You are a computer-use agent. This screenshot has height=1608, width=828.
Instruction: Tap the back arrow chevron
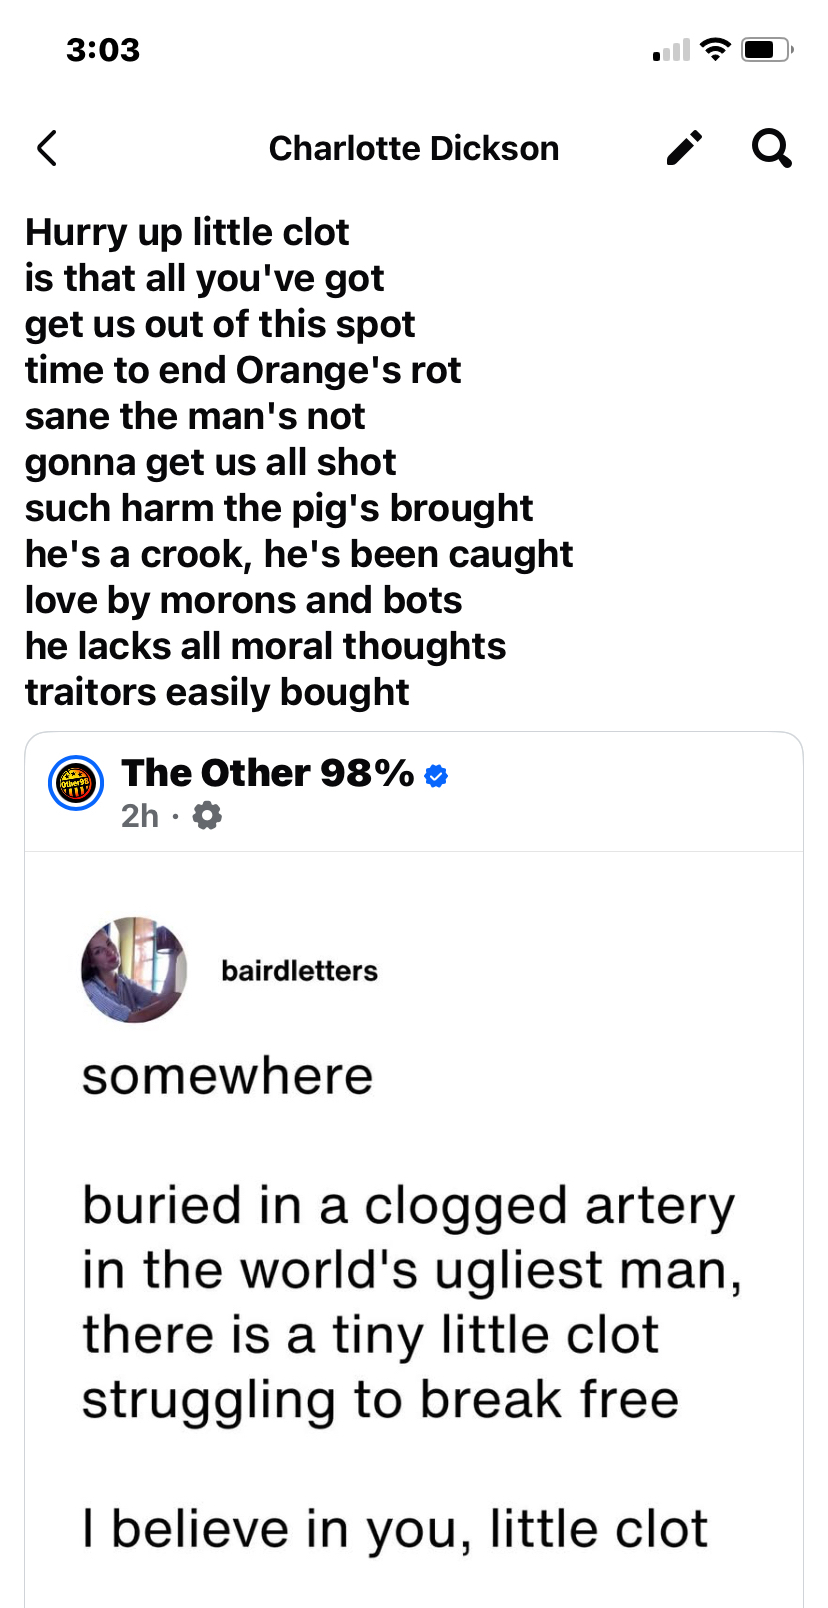(x=47, y=148)
